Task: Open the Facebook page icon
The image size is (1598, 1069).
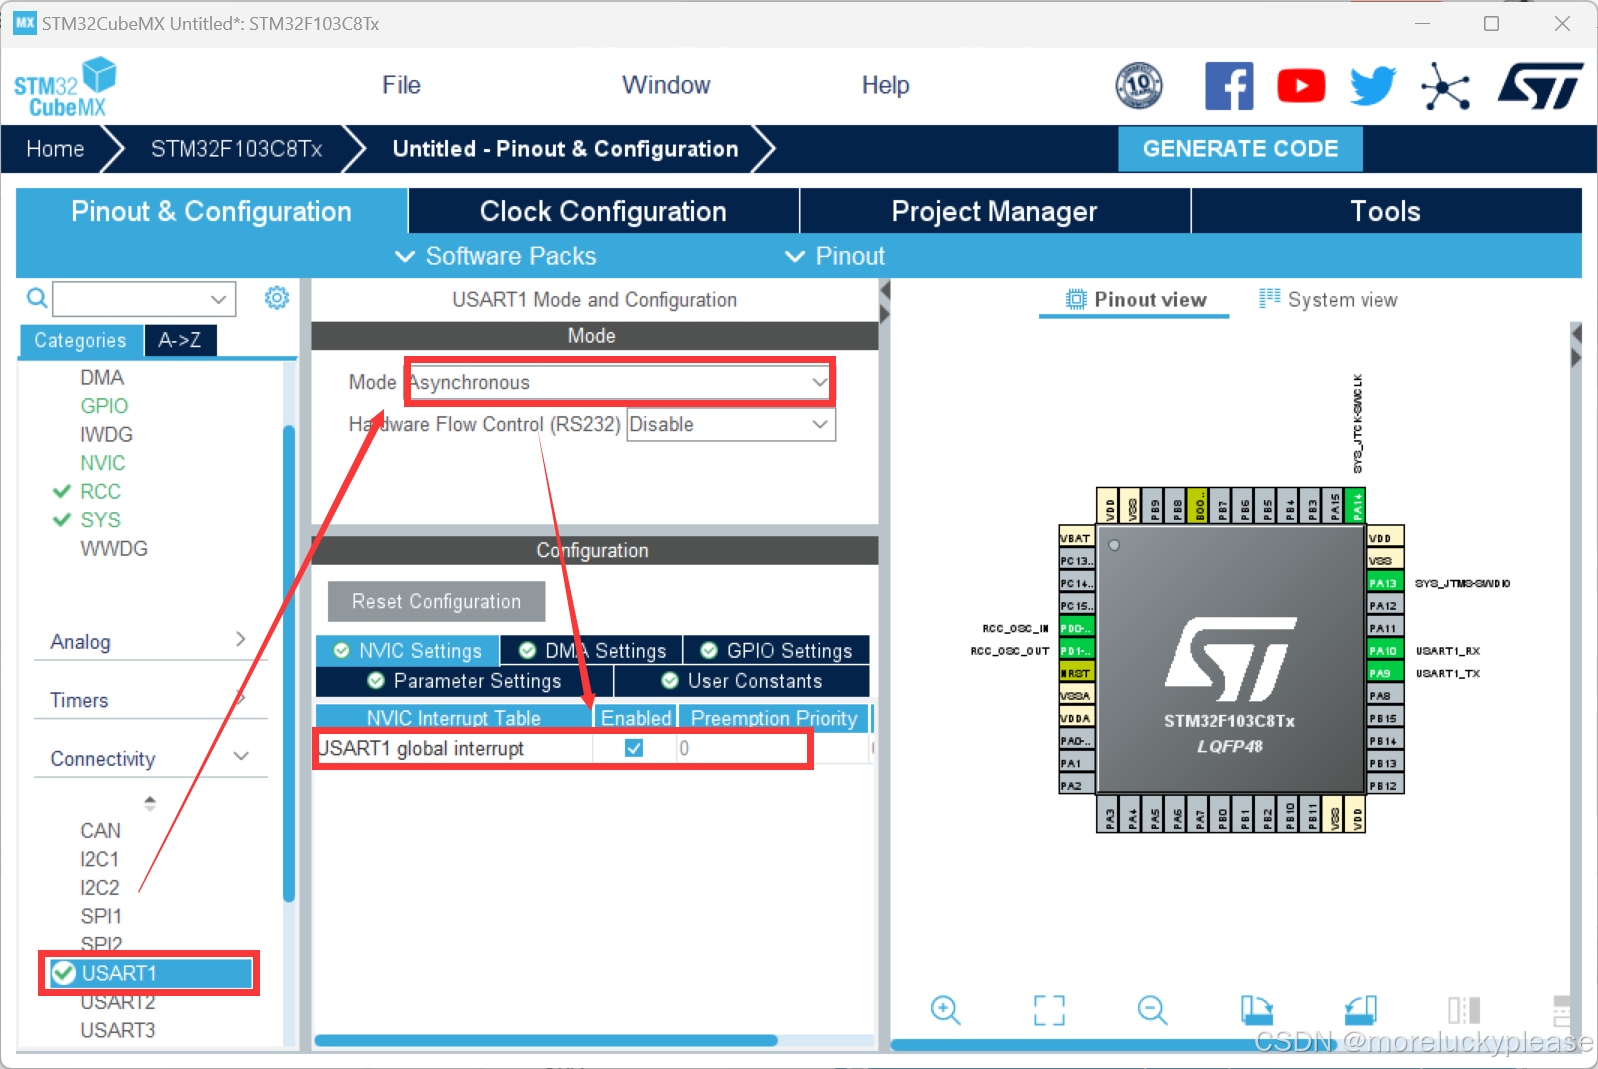Action: tap(1229, 86)
